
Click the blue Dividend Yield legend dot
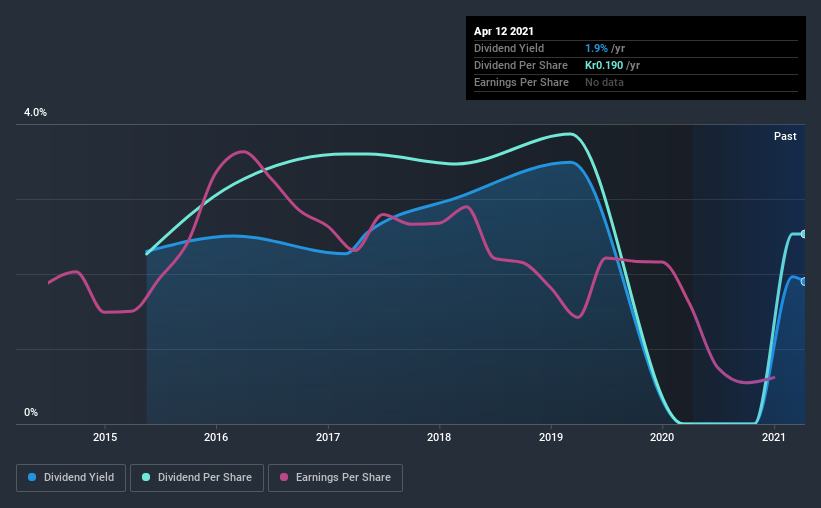tap(32, 477)
